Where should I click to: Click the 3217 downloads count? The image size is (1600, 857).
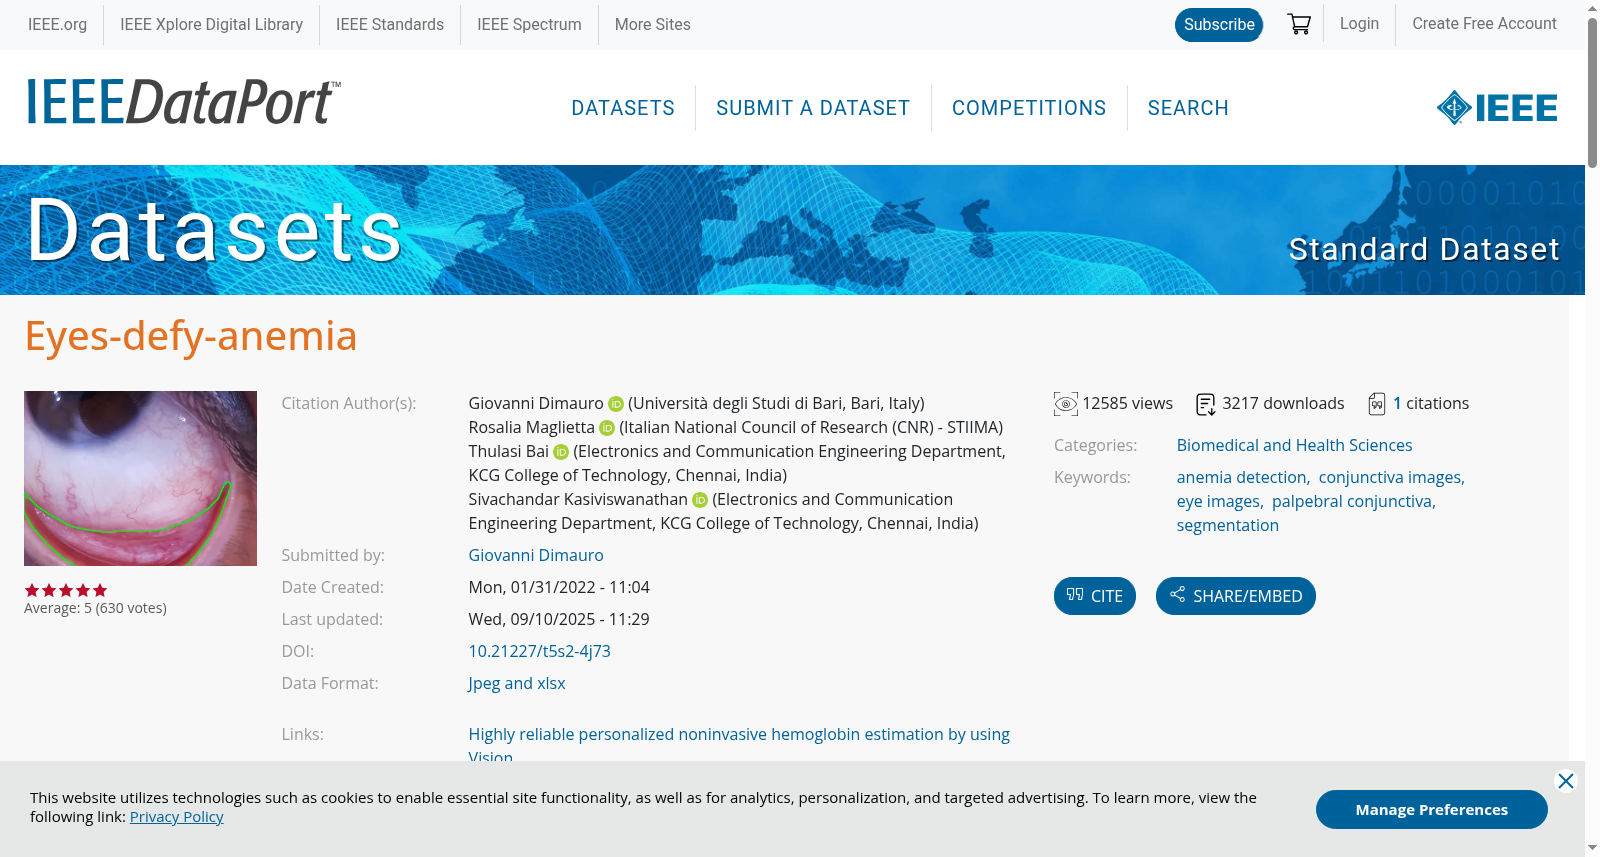pyautogui.click(x=1283, y=404)
